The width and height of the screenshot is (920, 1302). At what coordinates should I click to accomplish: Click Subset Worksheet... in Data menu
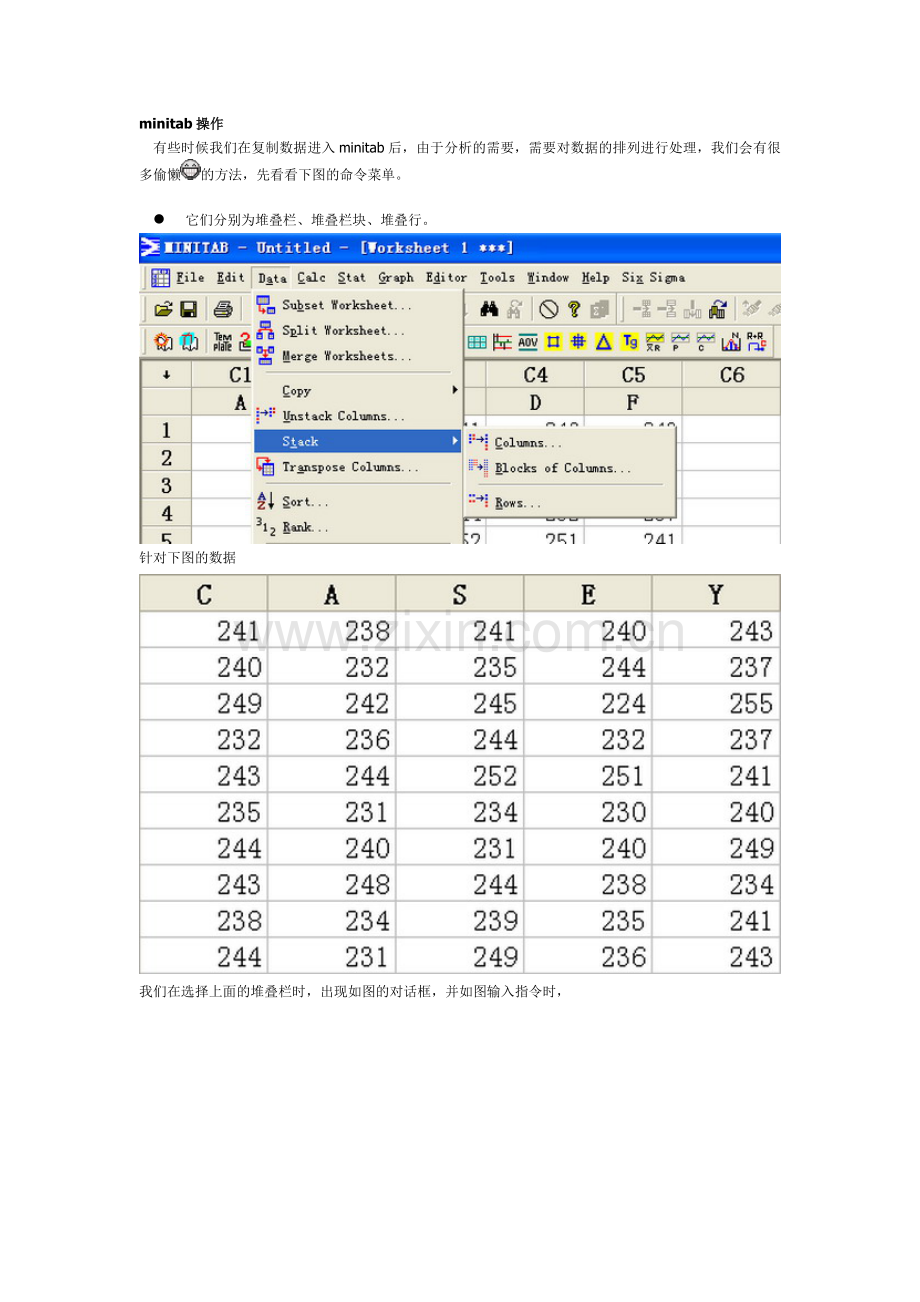[x=346, y=305]
